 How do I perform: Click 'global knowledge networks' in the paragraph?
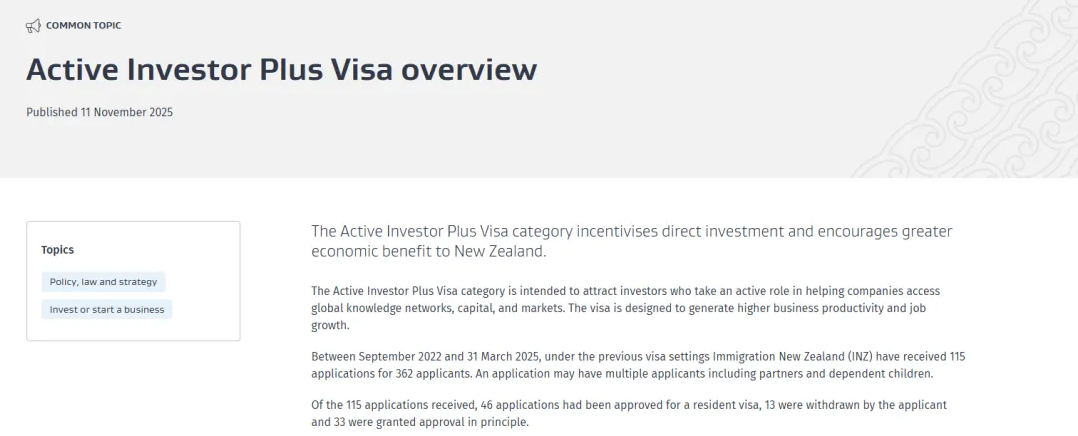374,308
